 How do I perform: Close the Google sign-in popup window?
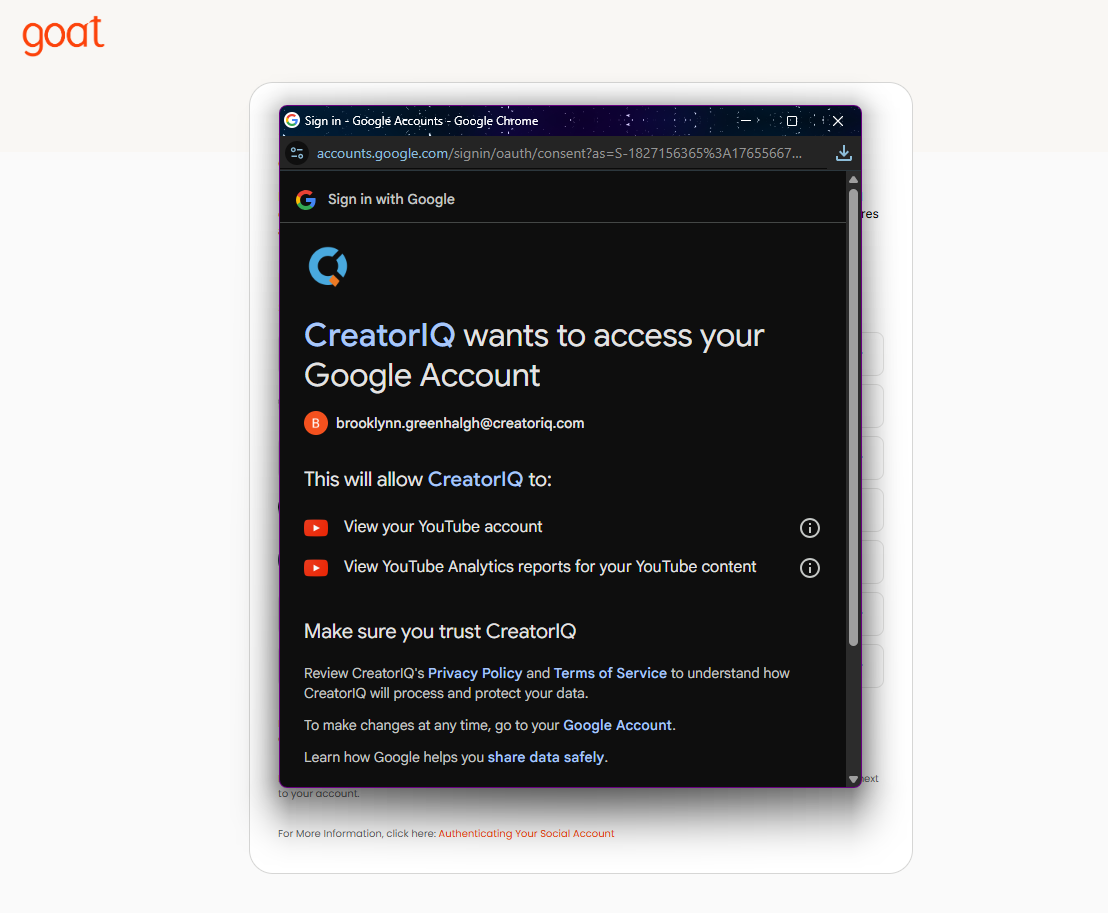(x=838, y=121)
